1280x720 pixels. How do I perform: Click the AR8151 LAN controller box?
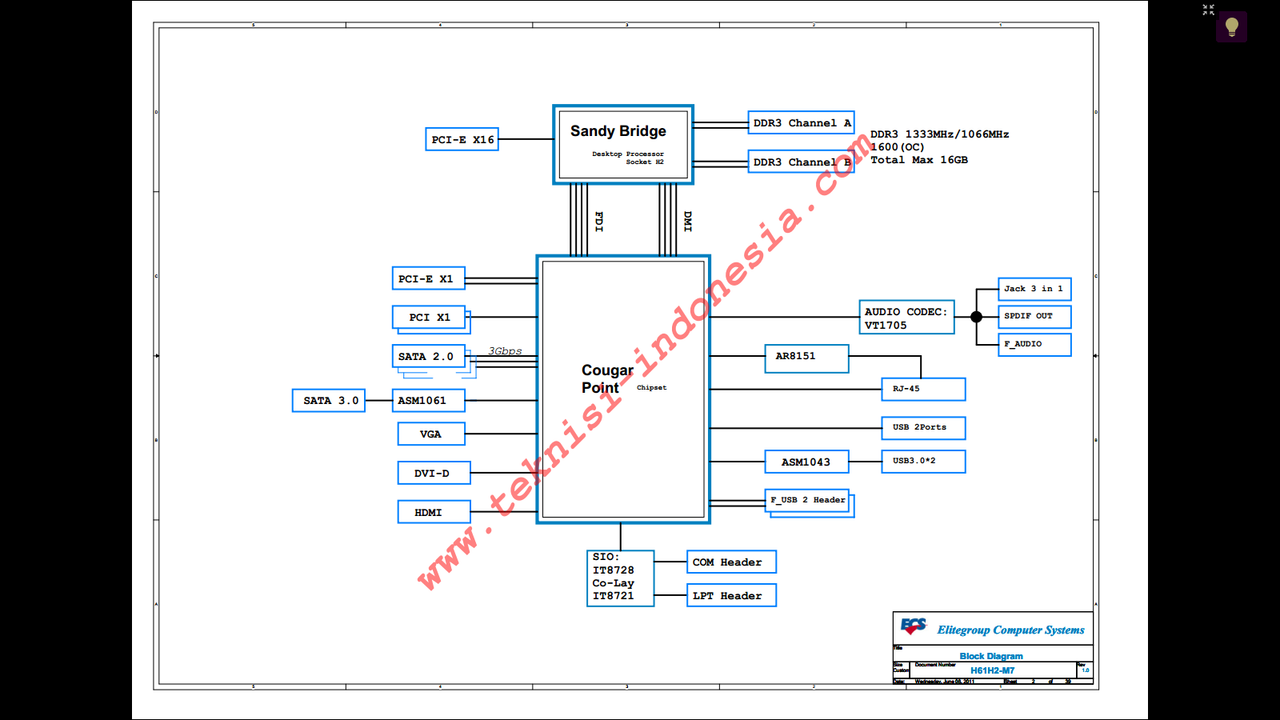[806, 359]
